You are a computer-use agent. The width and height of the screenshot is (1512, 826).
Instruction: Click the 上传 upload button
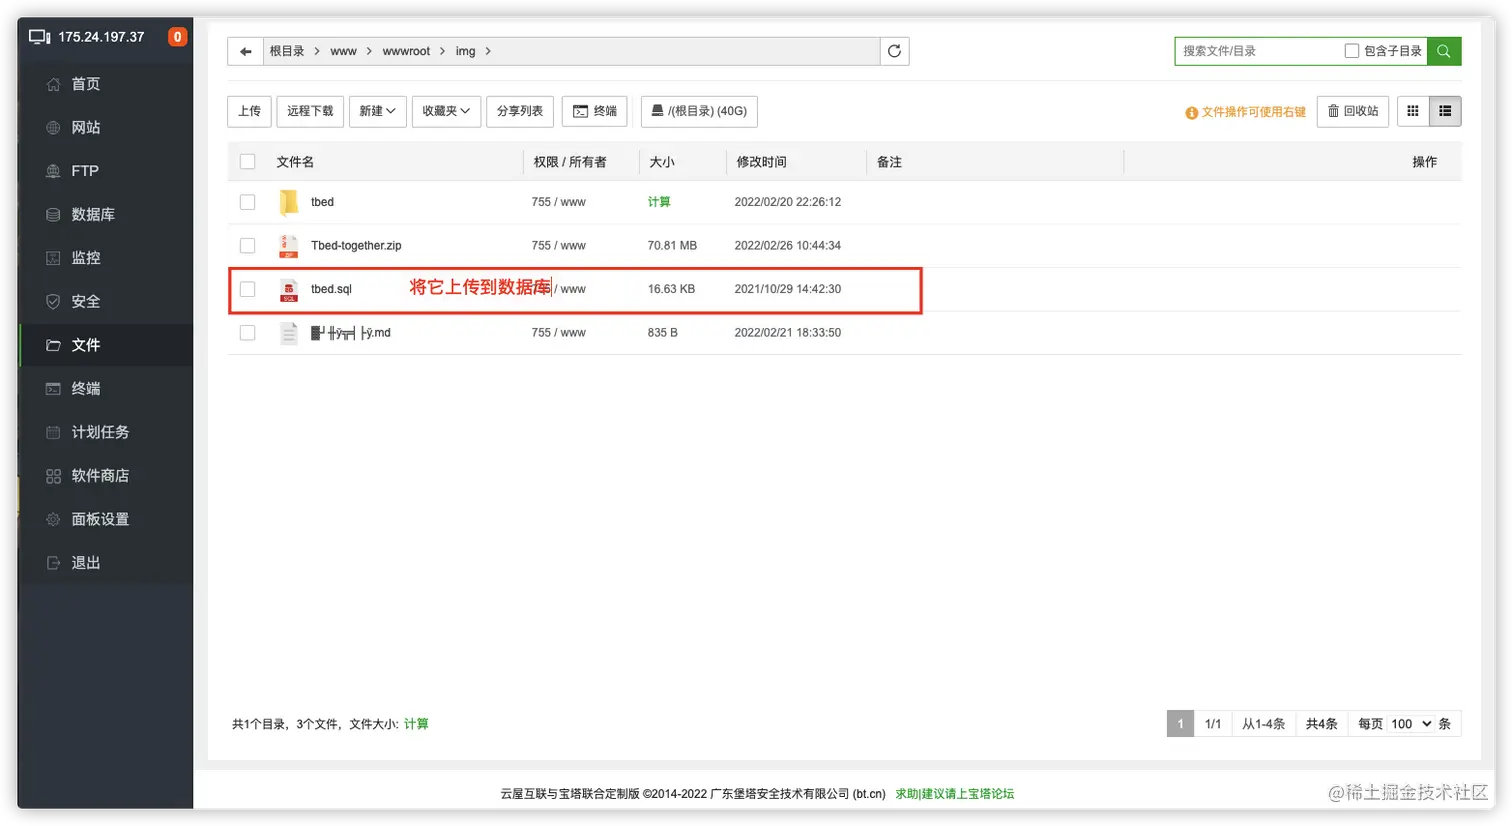[249, 111]
